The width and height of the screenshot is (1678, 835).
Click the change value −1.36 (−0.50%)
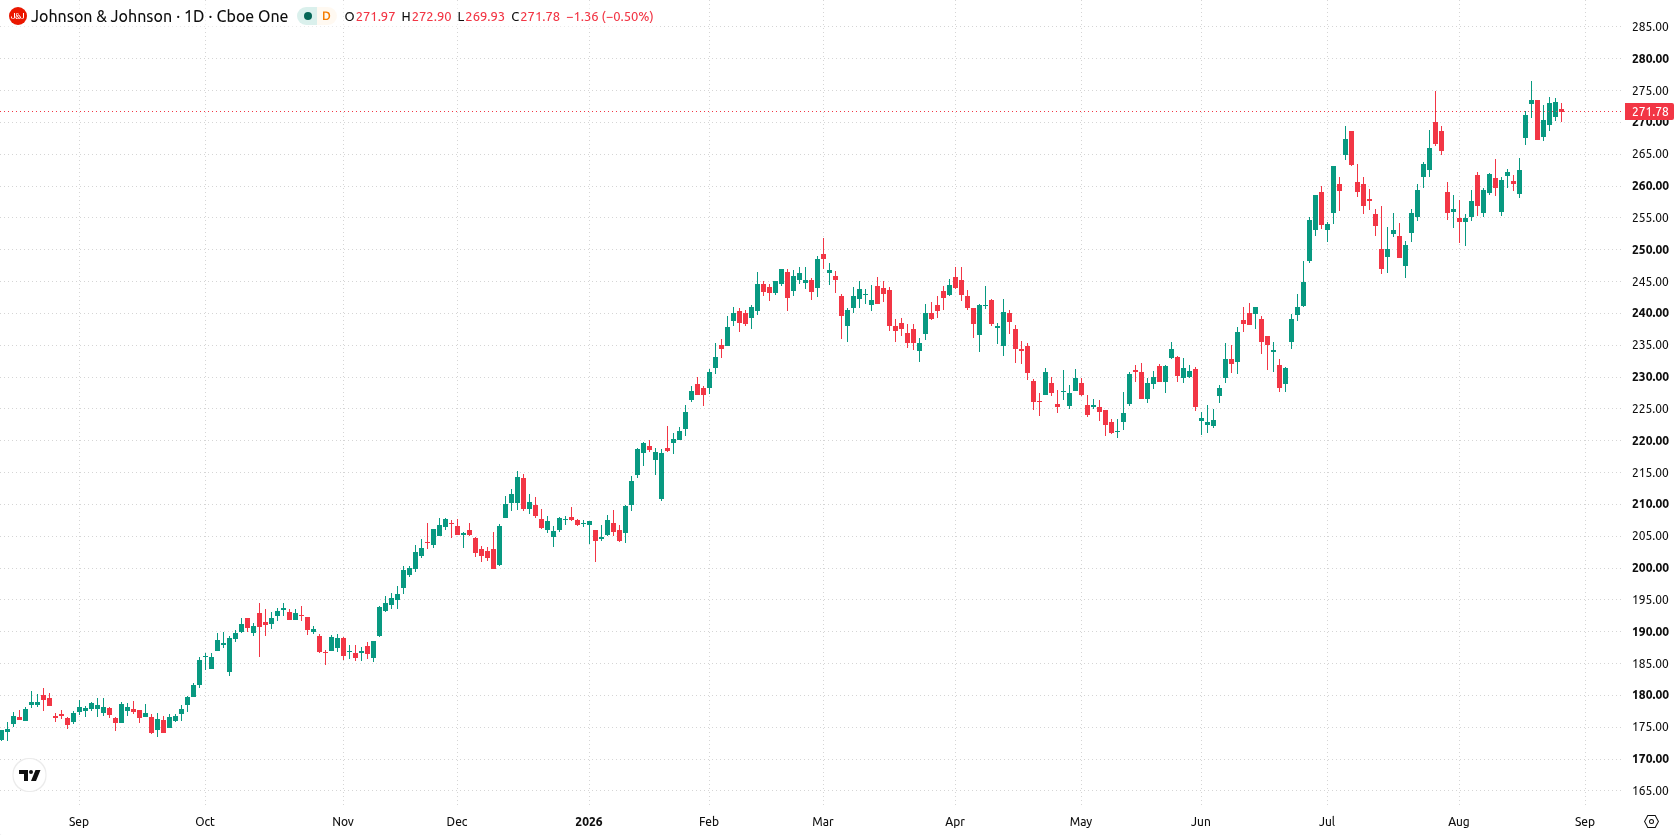610,17
